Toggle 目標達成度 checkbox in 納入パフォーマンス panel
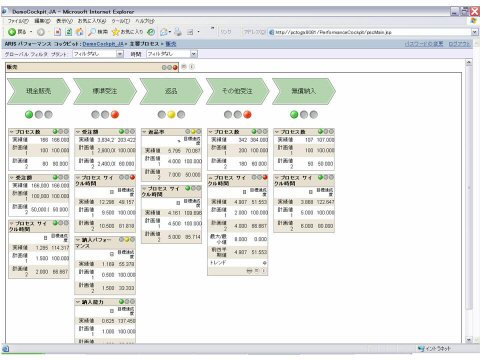This screenshot has width=480, height=360. 112,254
